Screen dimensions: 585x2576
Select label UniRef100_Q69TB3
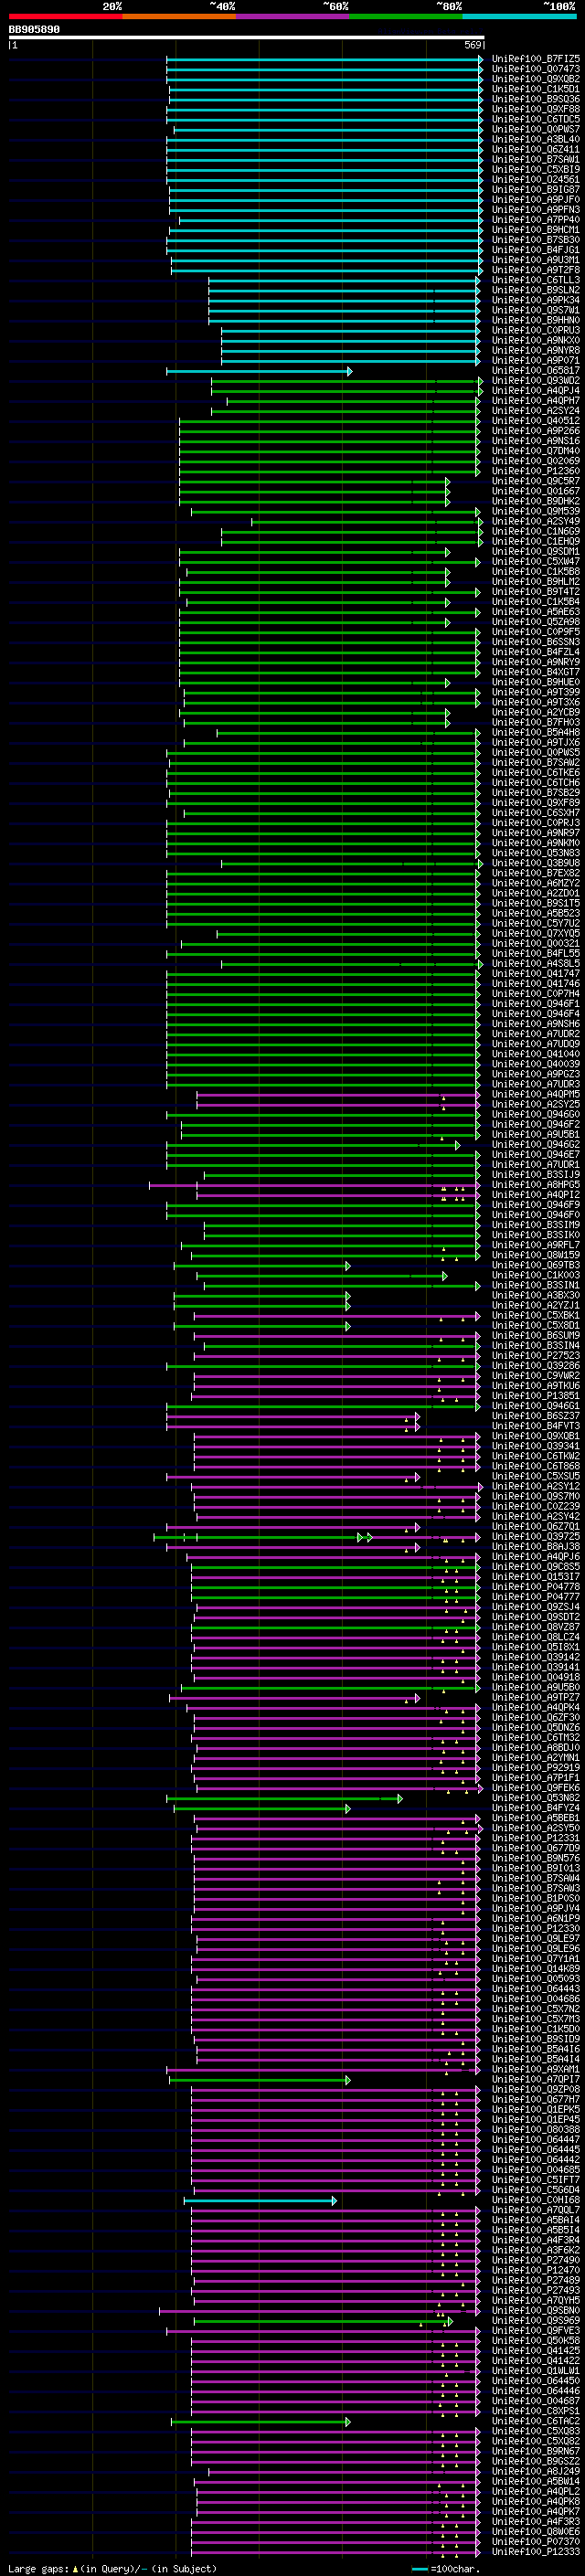coord(536,1265)
